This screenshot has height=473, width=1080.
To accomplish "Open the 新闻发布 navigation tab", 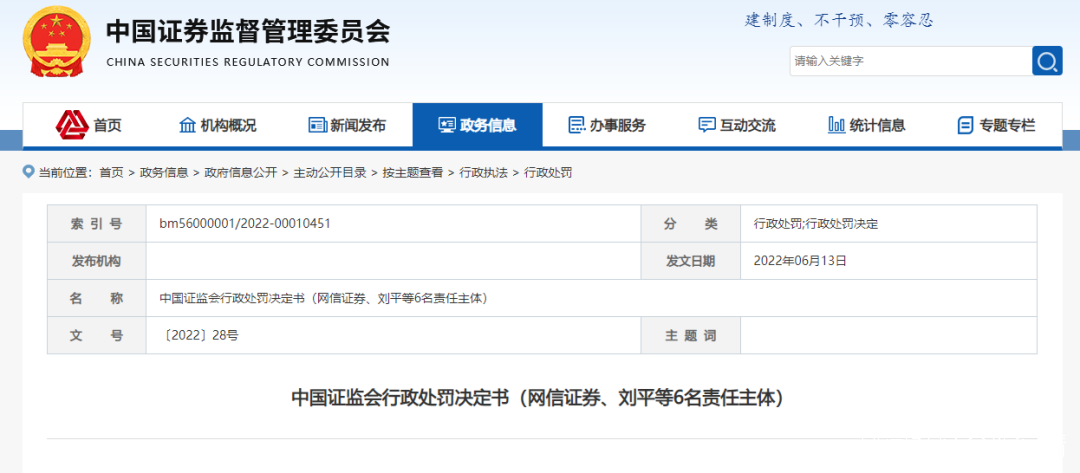I will click(x=347, y=125).
